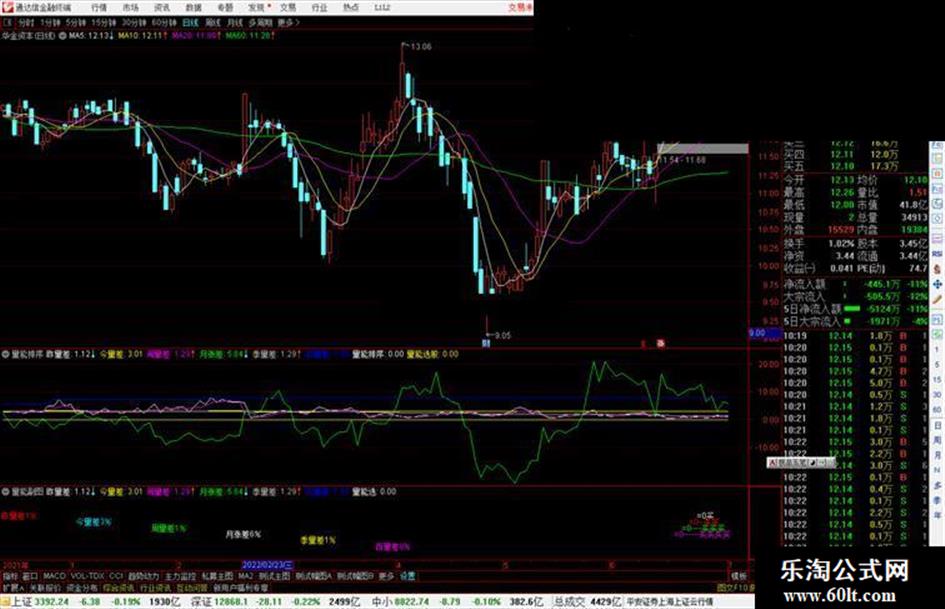
Task: Click the 2022/02/23 date marker on time axis
Action: 268,565
